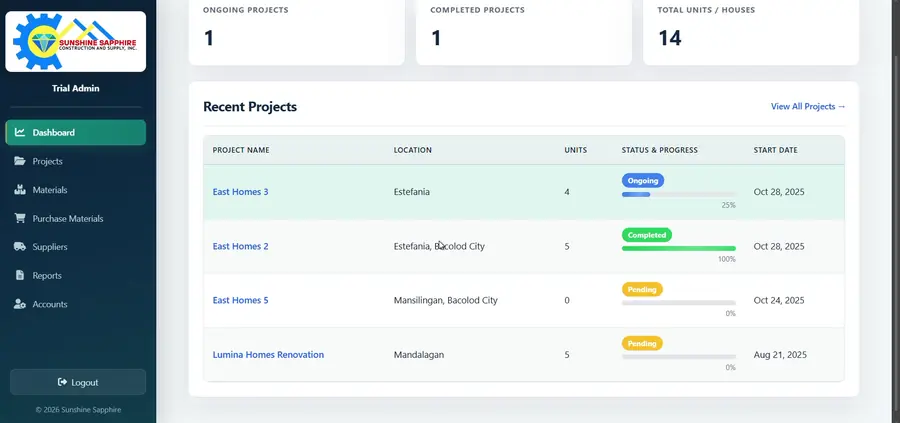Screen dimensions: 900x423
Task: Click the units value '4' for East Homes 3
Action: [567, 192]
